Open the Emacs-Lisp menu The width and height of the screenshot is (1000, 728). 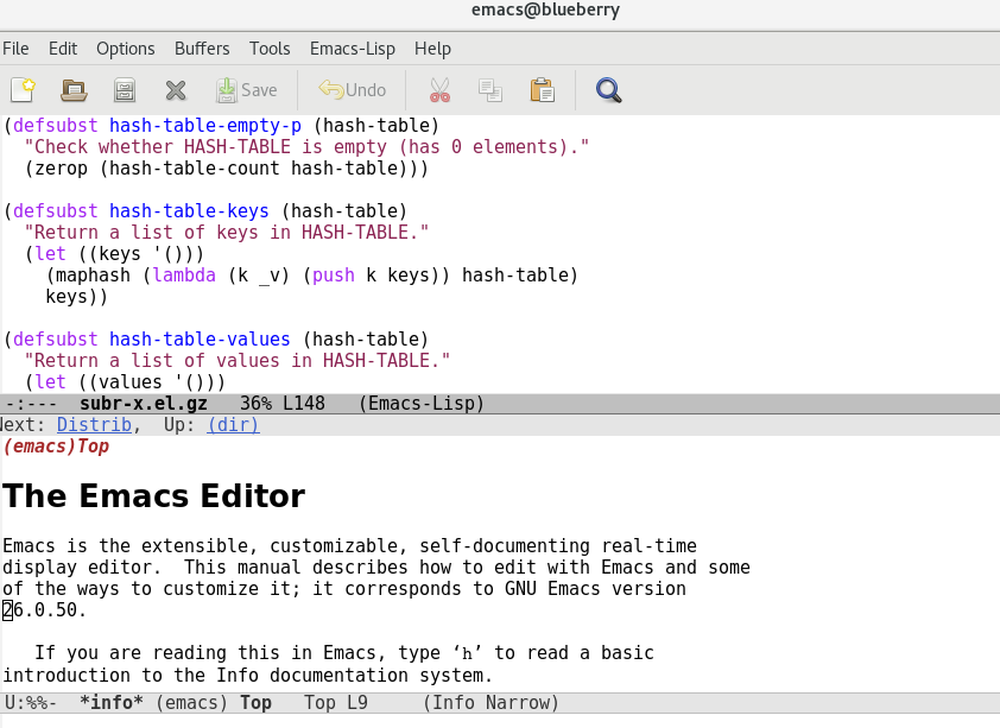pos(352,48)
